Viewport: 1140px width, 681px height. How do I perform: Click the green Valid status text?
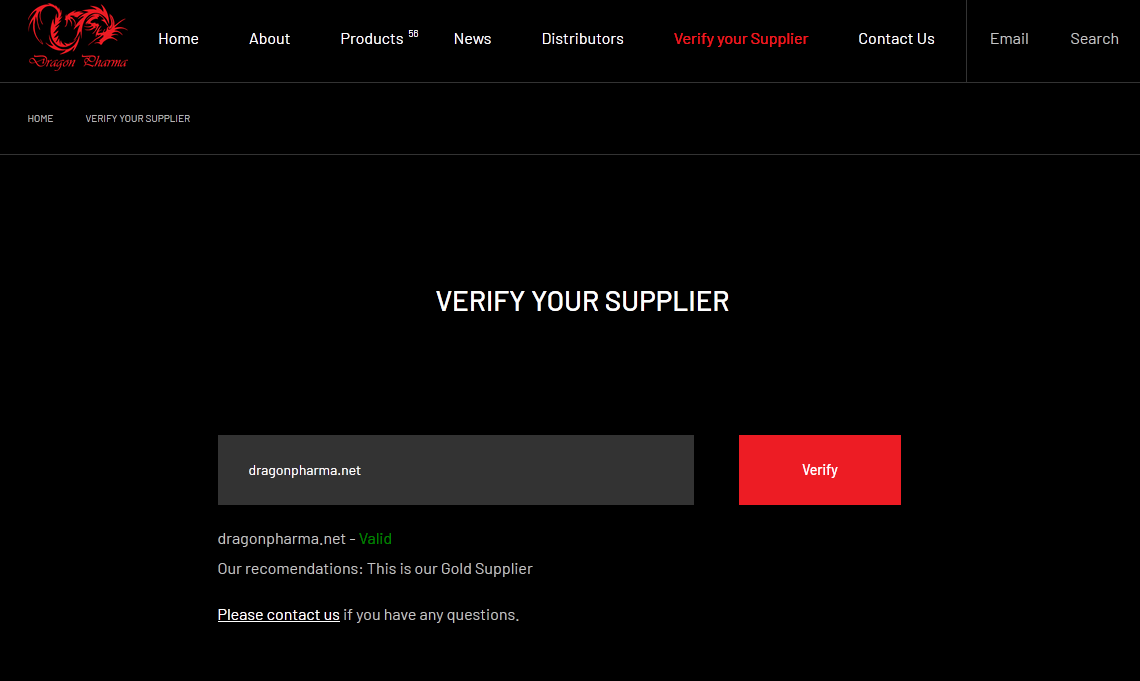[375, 539]
